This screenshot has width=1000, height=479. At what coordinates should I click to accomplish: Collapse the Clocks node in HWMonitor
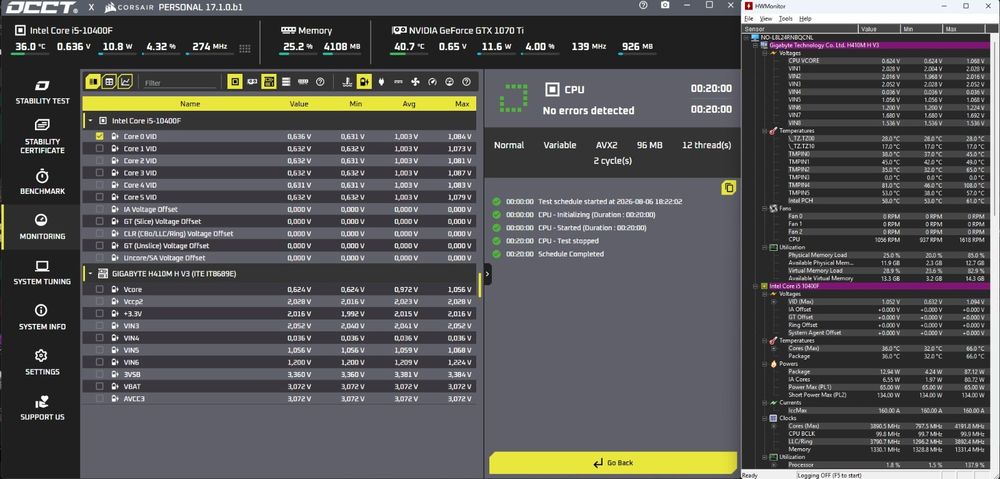click(765, 418)
